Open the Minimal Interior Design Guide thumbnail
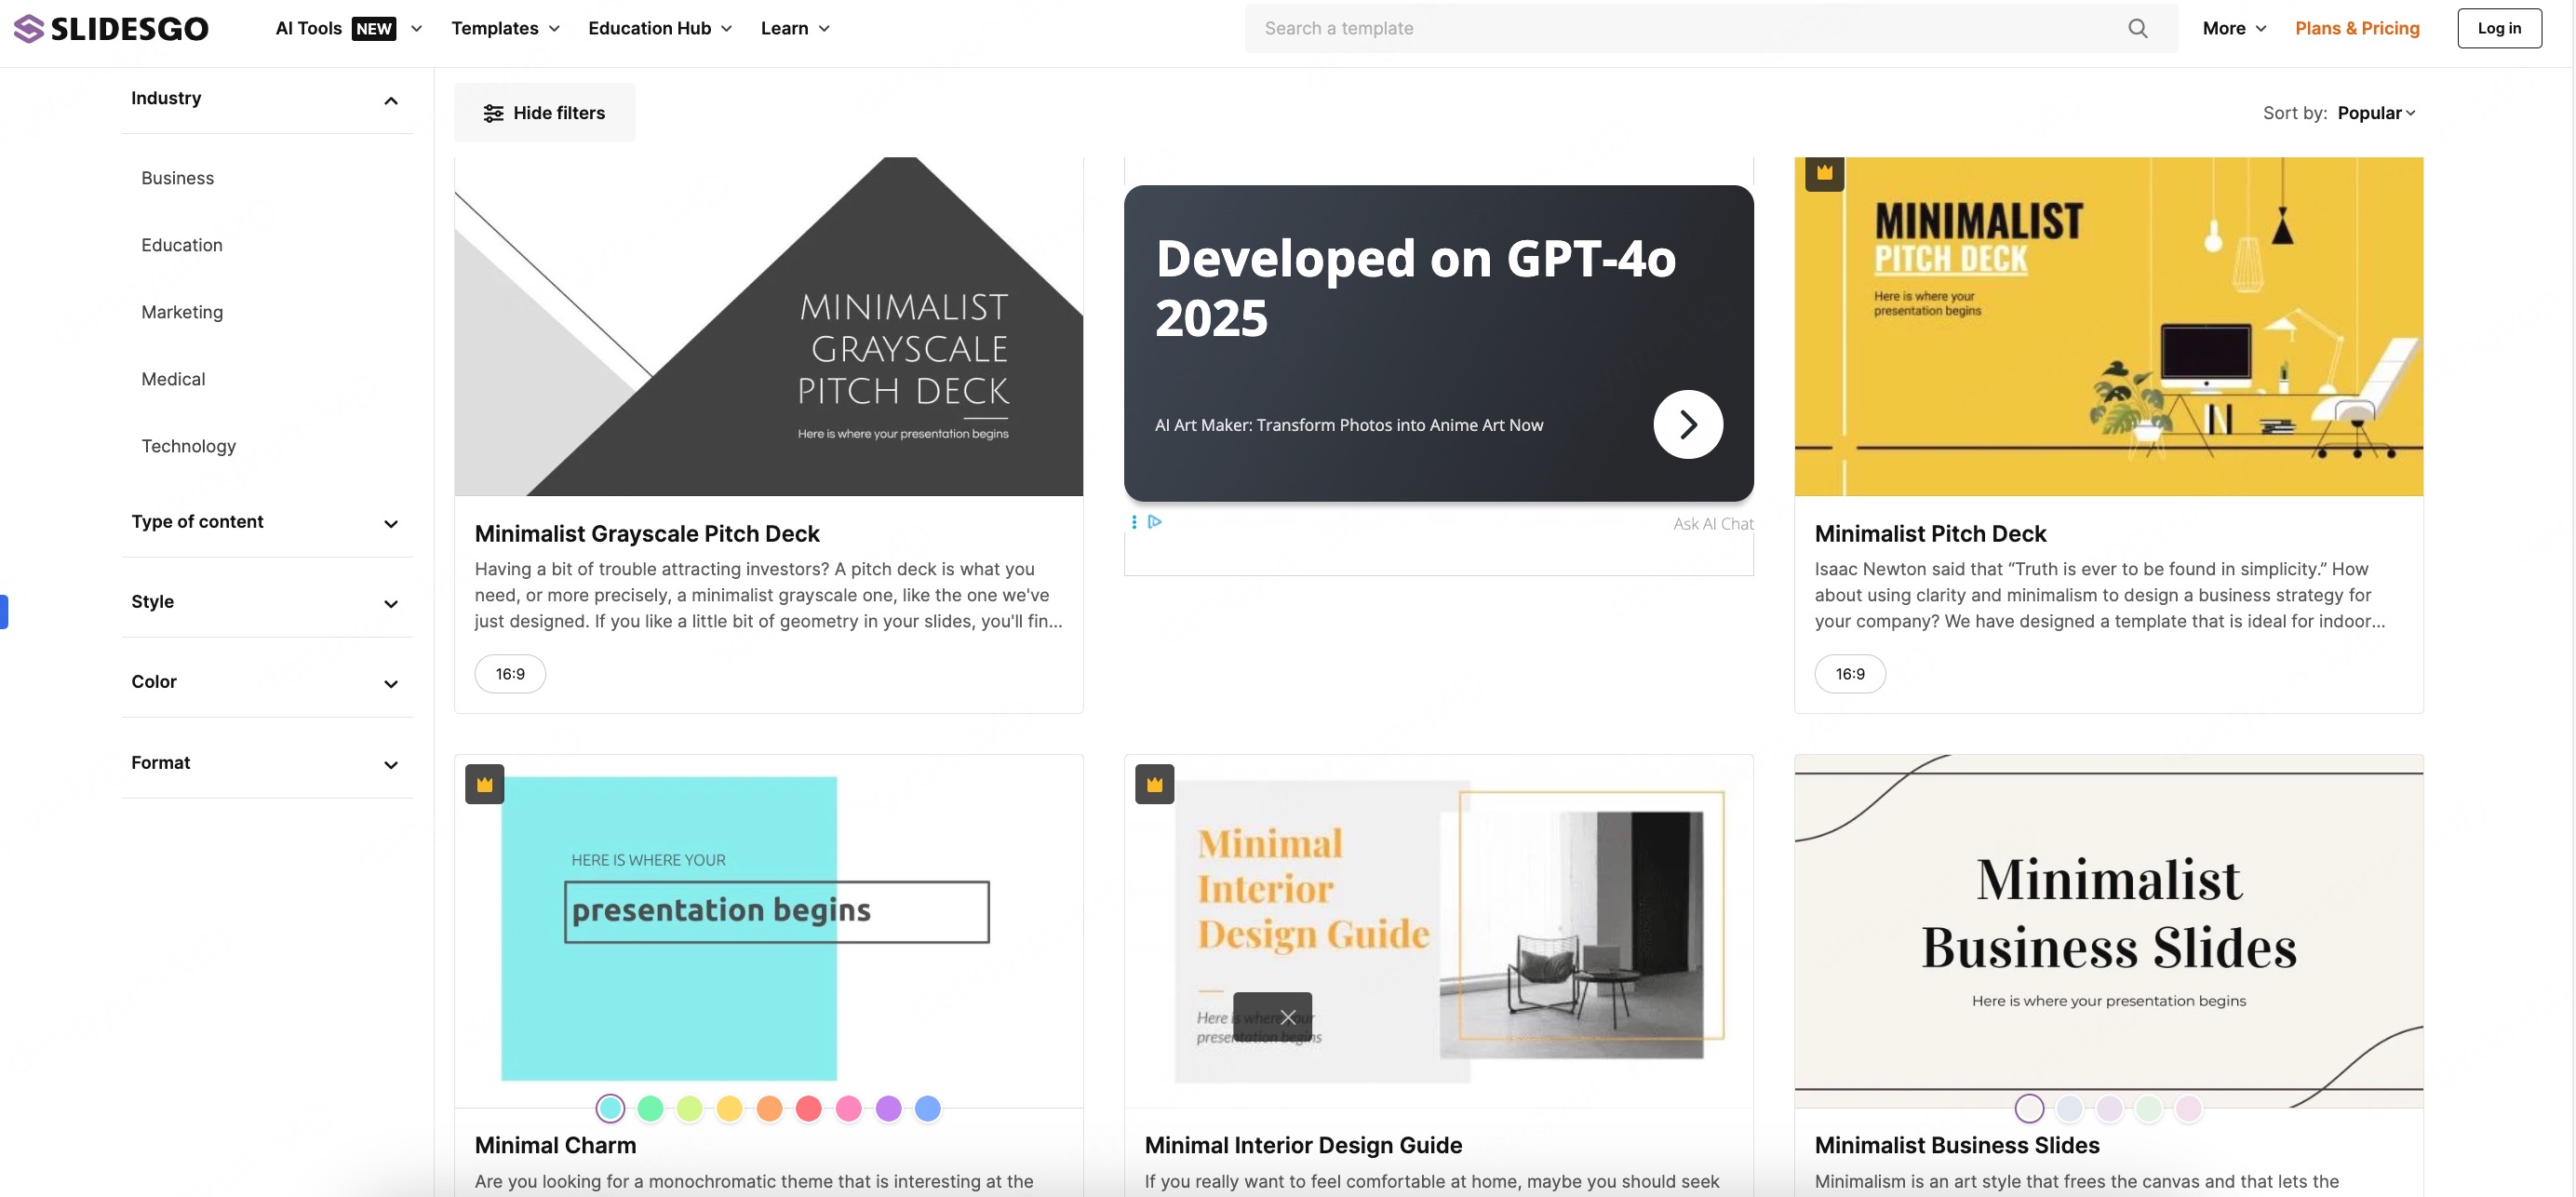The image size is (2576, 1197). pyautogui.click(x=1439, y=930)
